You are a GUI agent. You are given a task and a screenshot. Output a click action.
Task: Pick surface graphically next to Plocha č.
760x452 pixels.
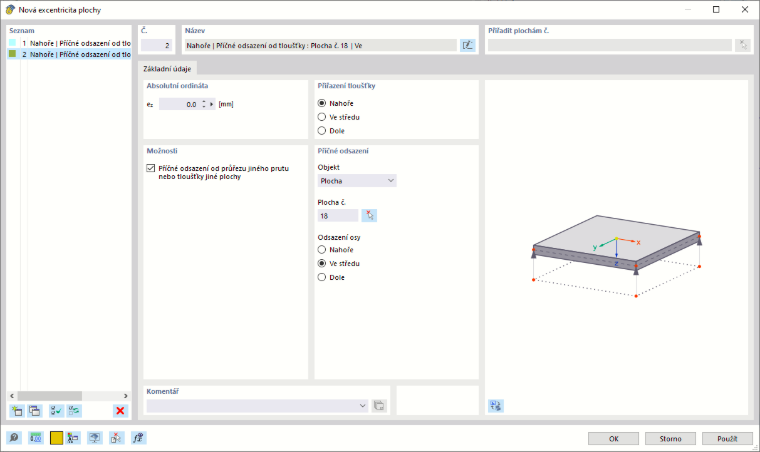pos(369,216)
